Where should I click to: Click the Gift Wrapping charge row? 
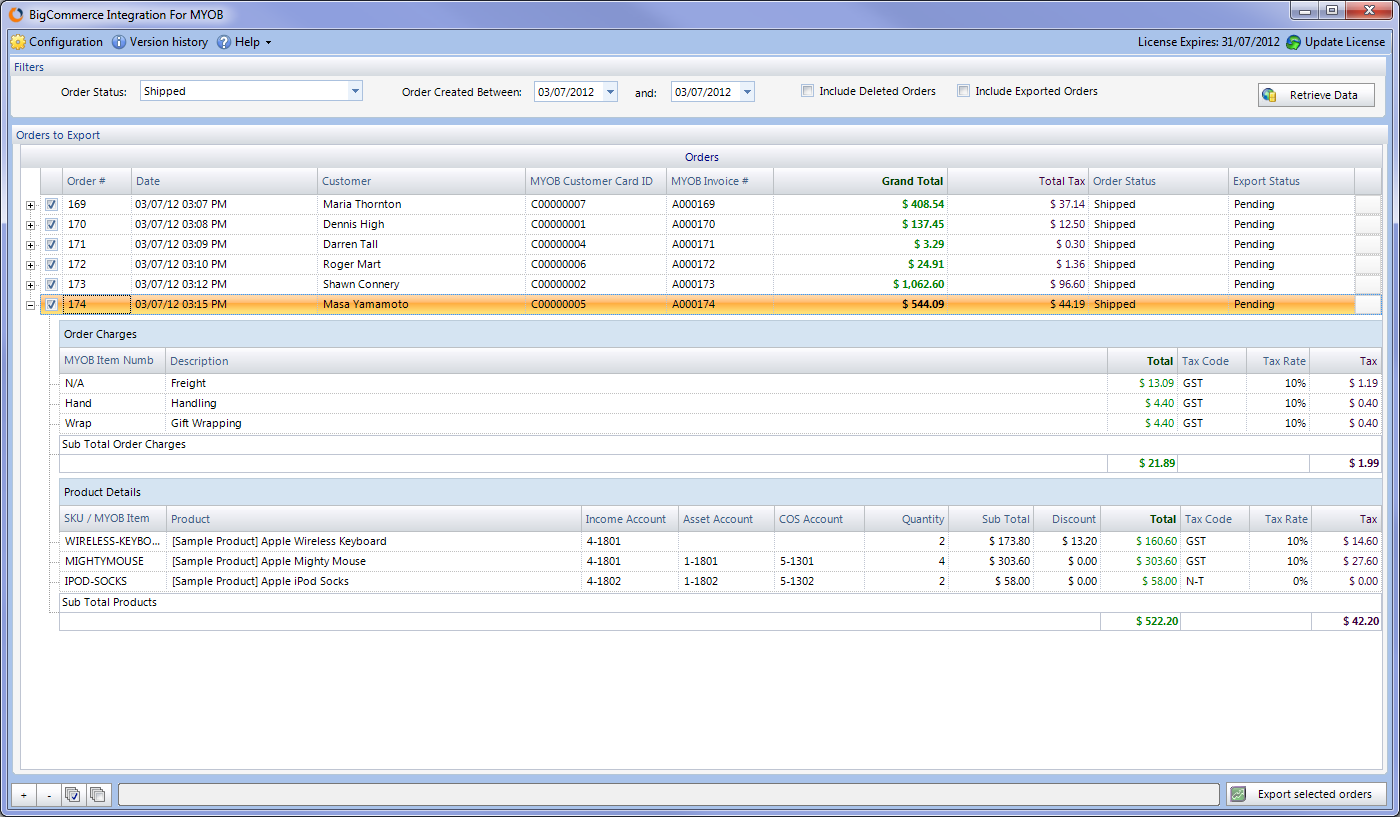720,423
